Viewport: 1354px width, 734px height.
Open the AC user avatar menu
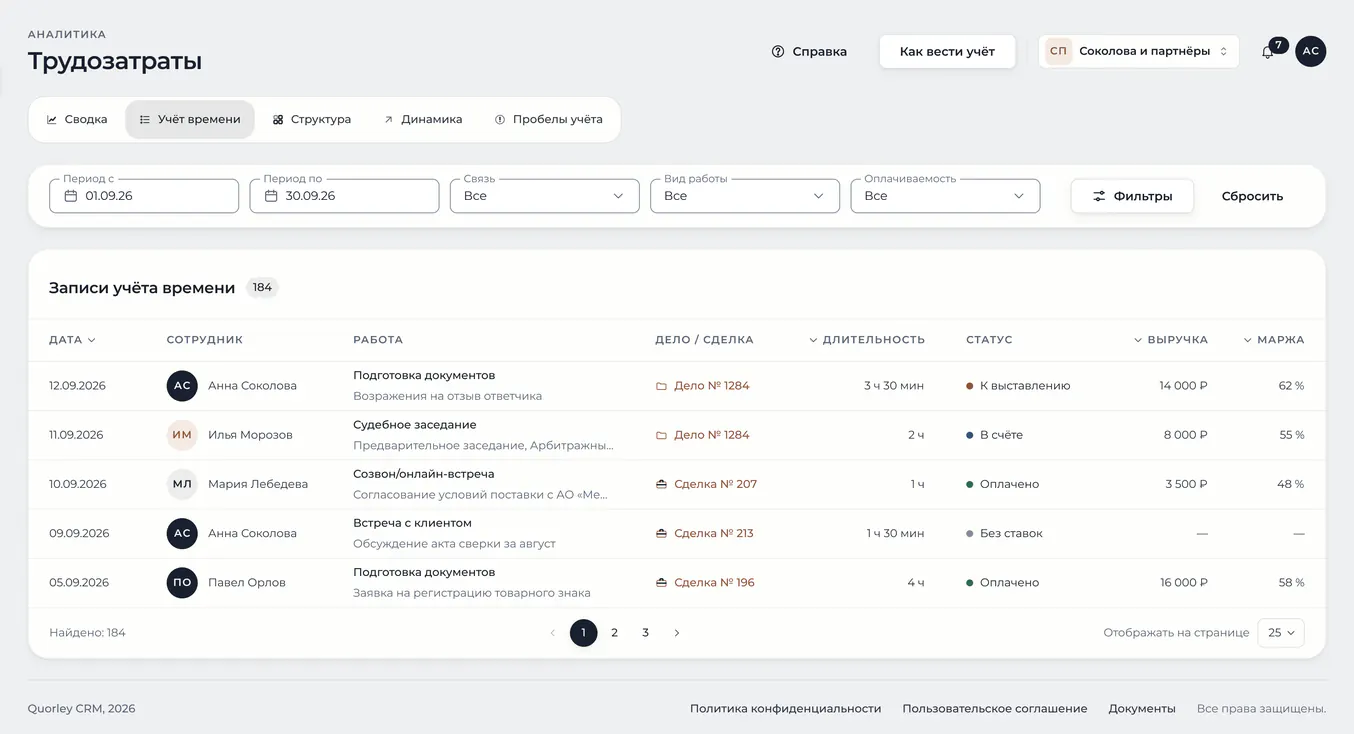(x=1310, y=52)
